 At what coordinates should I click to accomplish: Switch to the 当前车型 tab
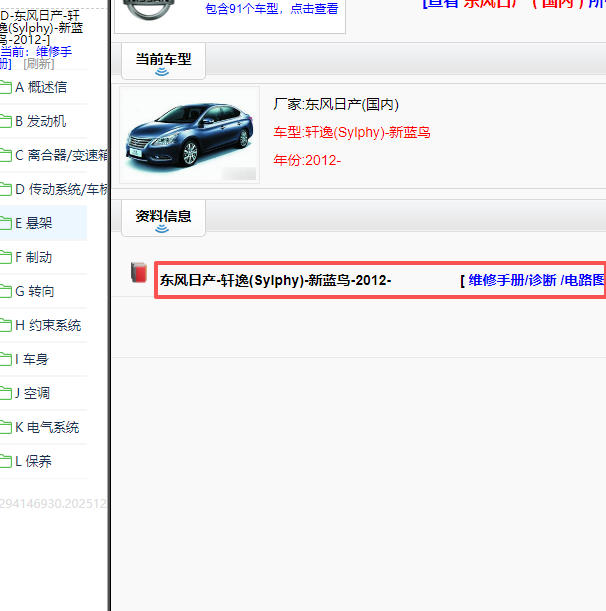click(163, 61)
